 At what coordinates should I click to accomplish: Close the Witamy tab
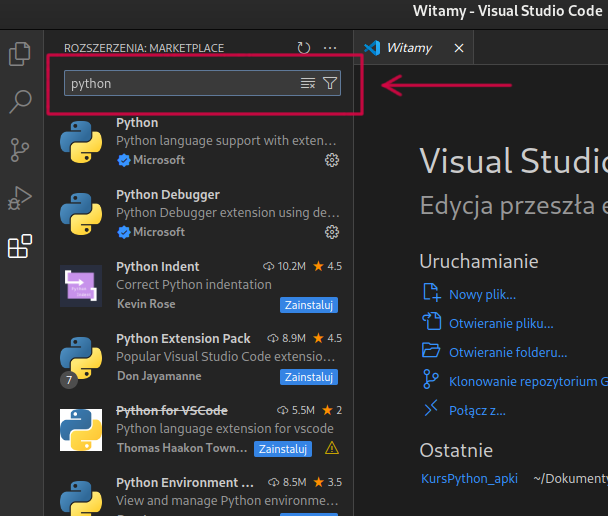point(459,48)
